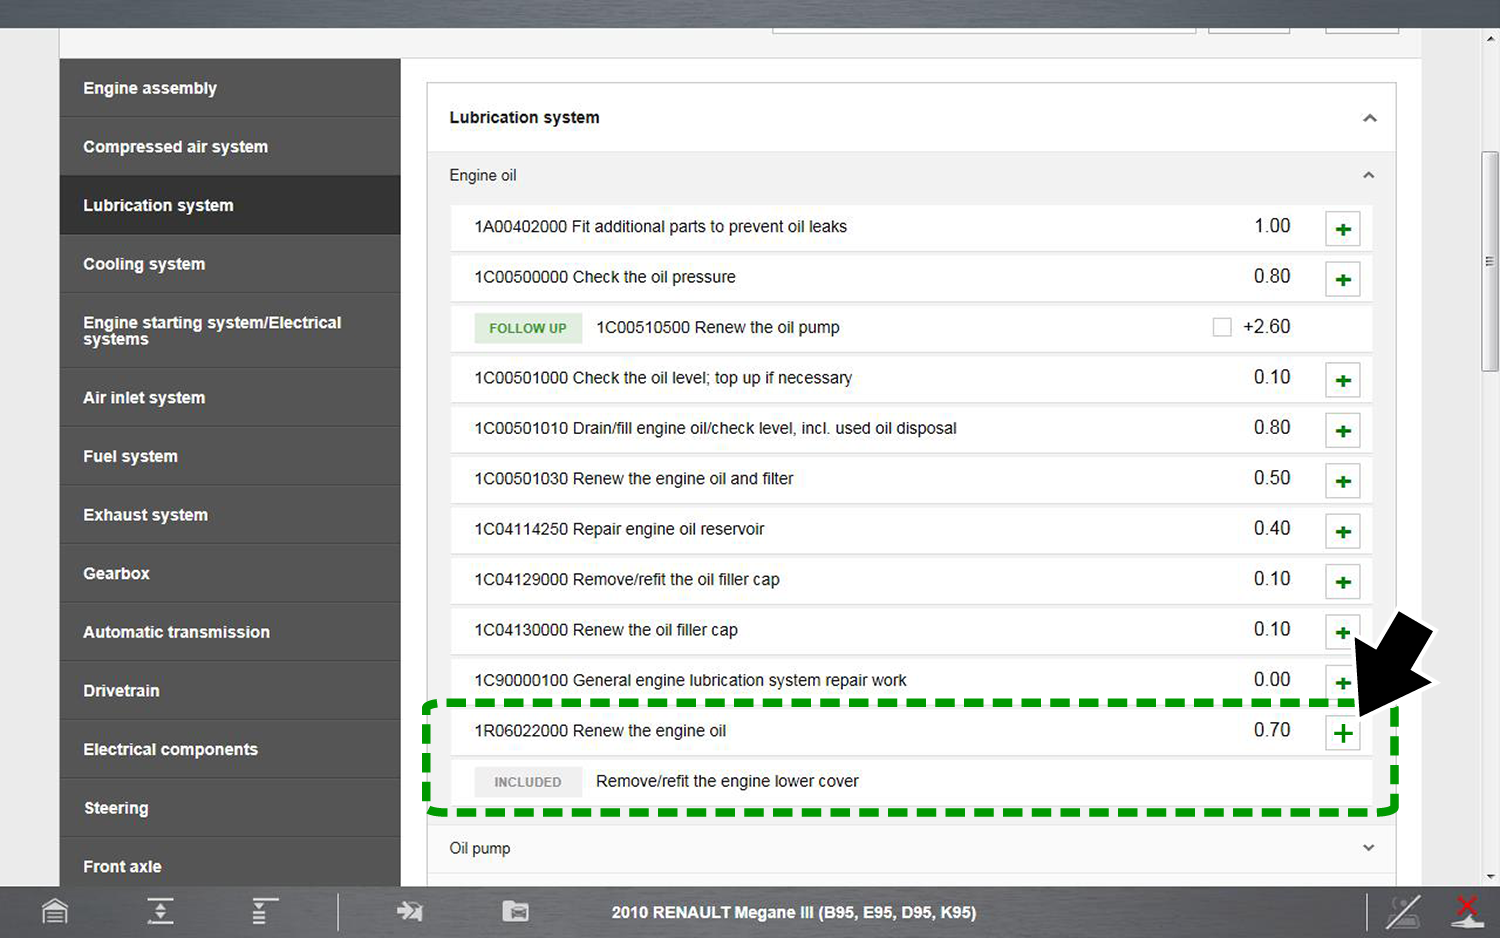Viewport: 1500px width, 938px height.
Task: Click the vertical scrollbar thumb on right
Action: click(1489, 262)
